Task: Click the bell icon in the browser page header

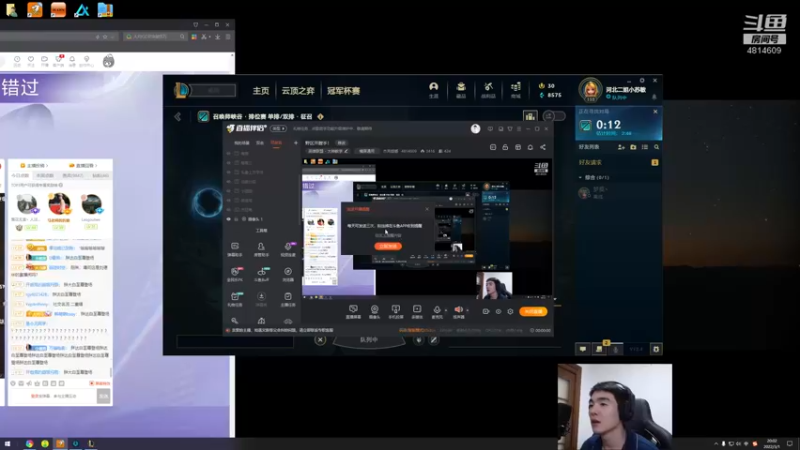Action: click(72, 61)
